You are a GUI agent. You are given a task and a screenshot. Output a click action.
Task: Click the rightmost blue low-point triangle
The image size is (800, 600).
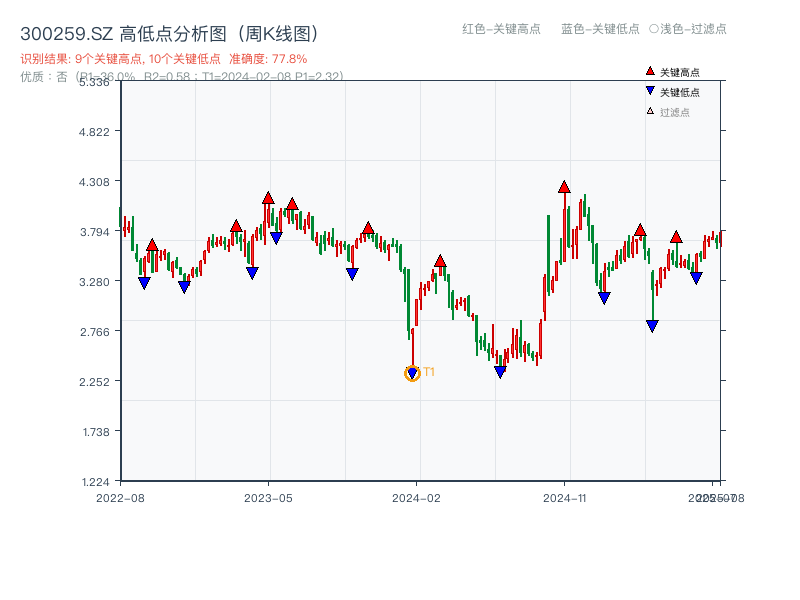(x=696, y=278)
